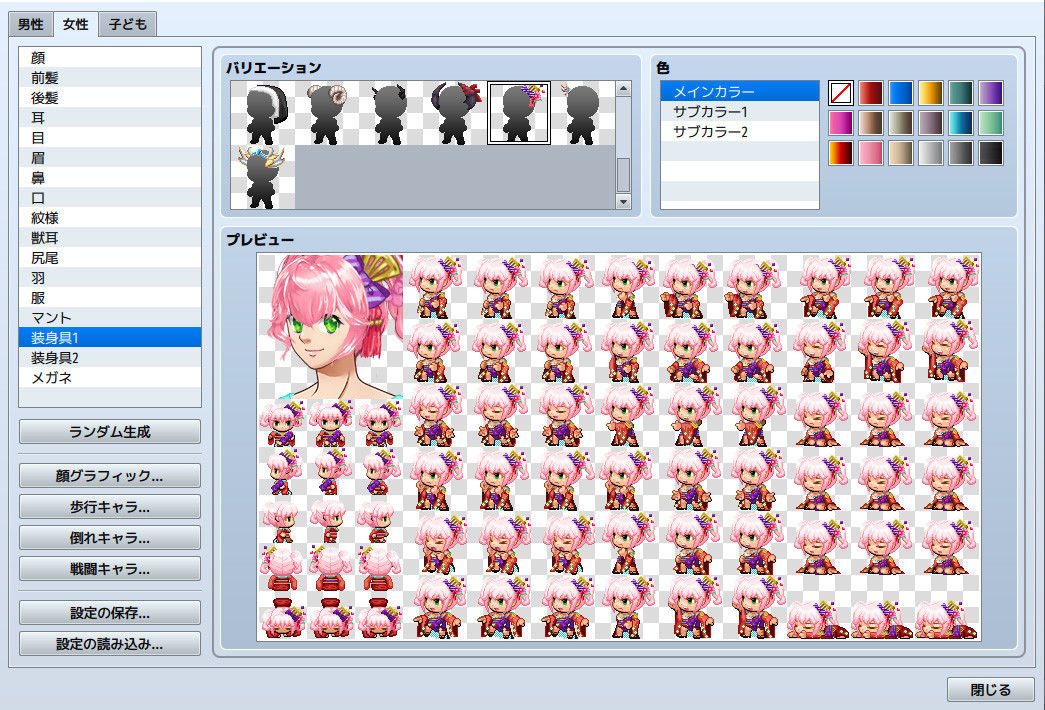This screenshot has height=710, width=1045.
Task: Pick the dark red color swatch
Action: [869, 91]
